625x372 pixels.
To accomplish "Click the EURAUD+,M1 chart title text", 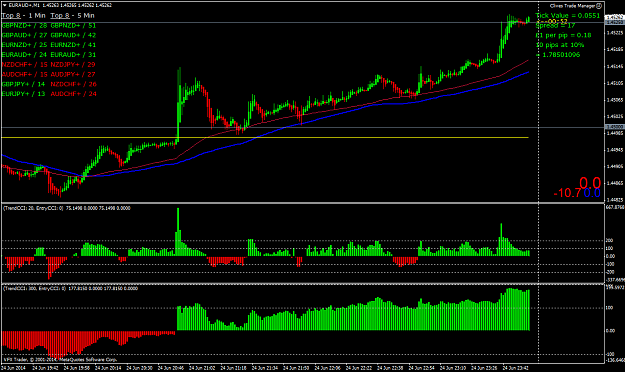I will pos(24,5).
